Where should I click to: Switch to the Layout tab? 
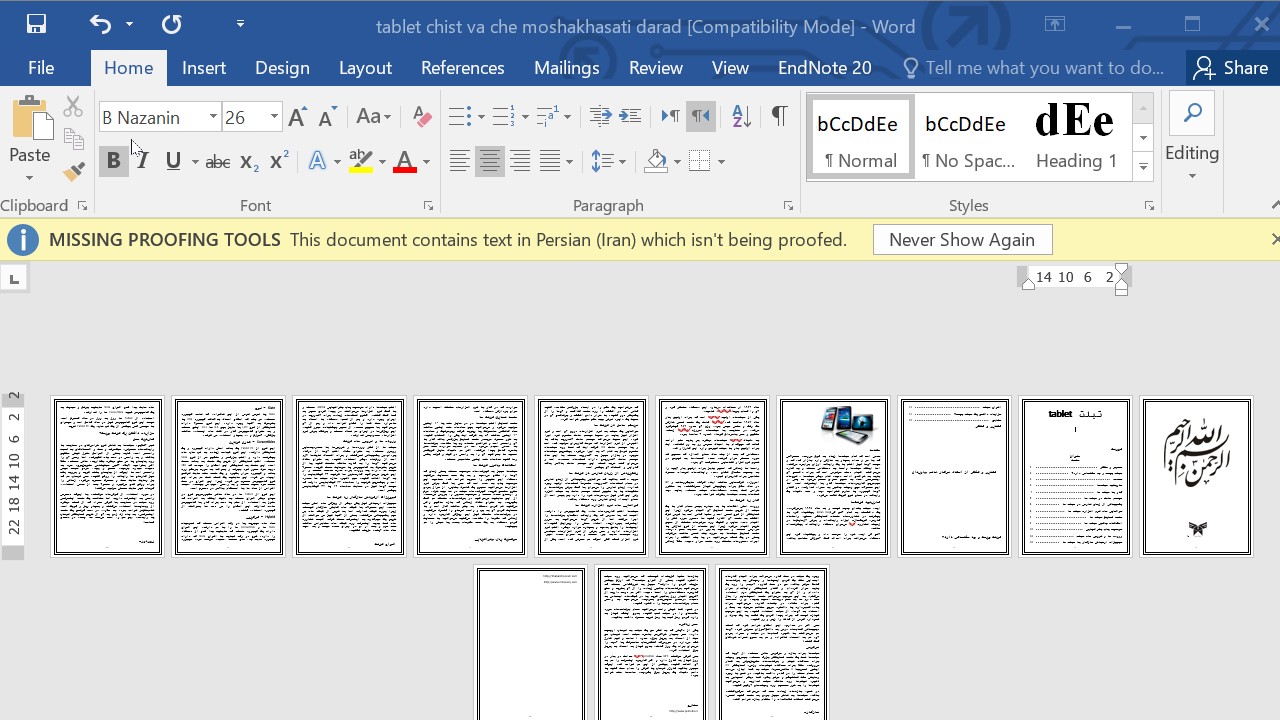click(x=365, y=68)
